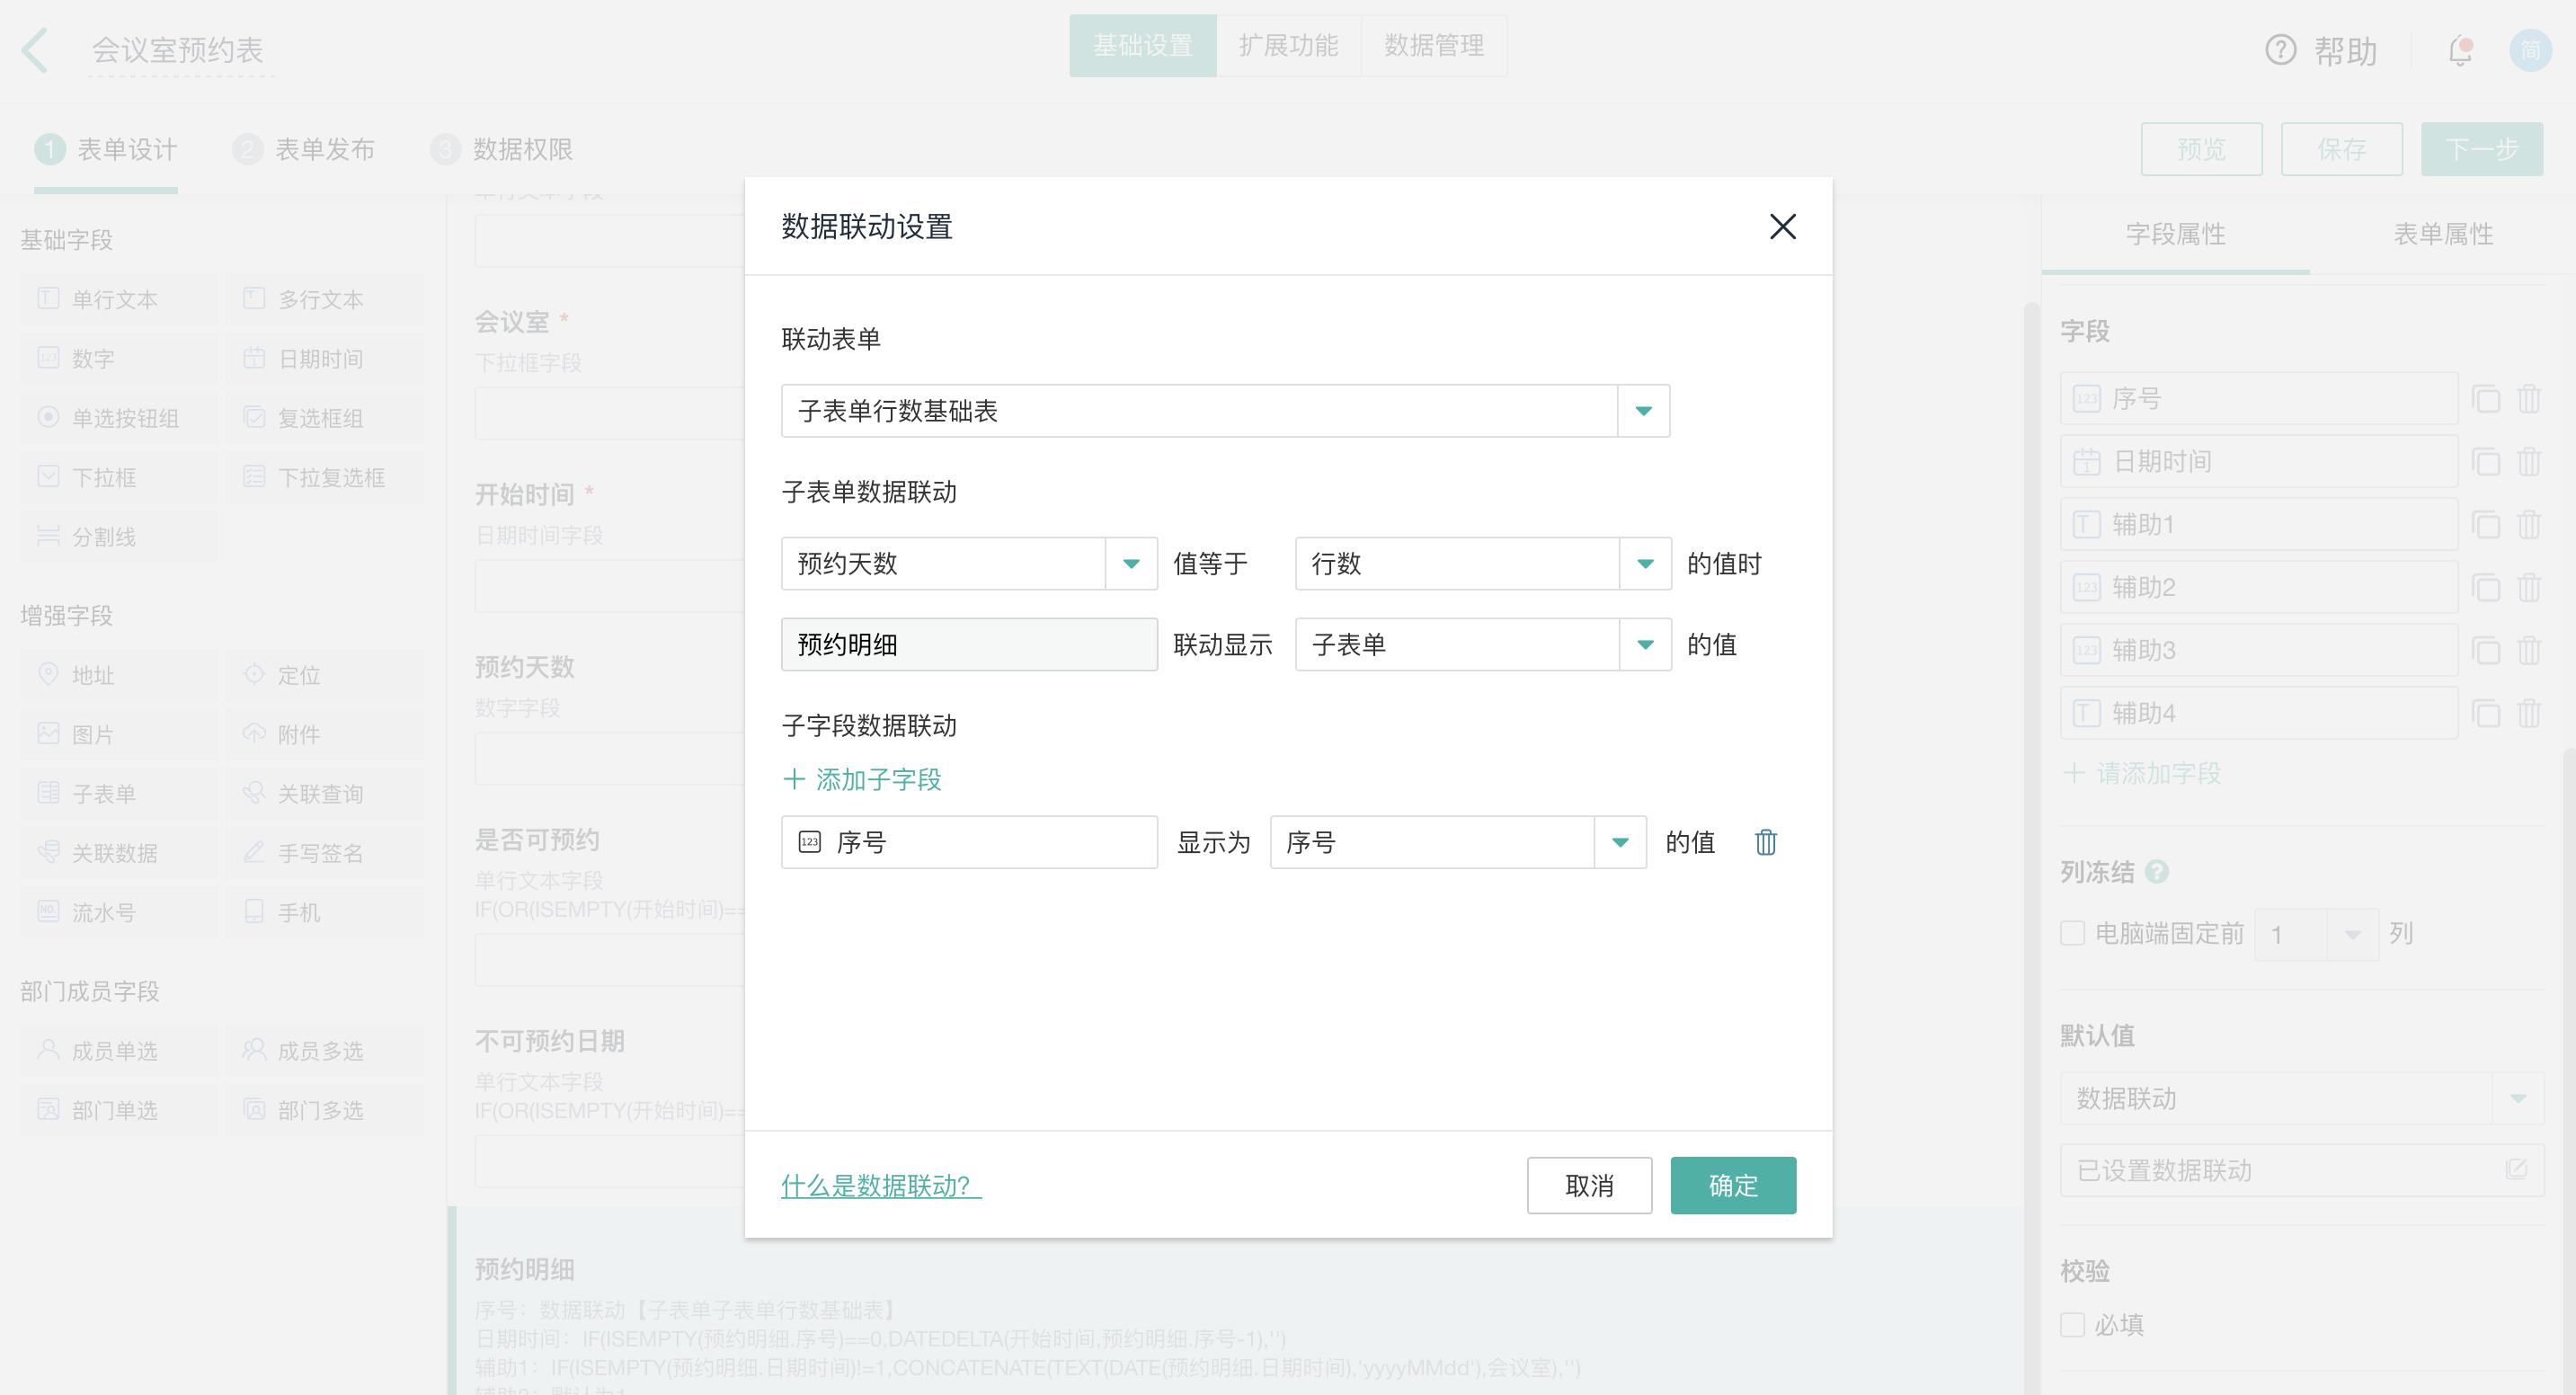This screenshot has width=2576, height=1395.
Task: Enable the 必填 validation checkbox
Action: tap(2072, 1323)
